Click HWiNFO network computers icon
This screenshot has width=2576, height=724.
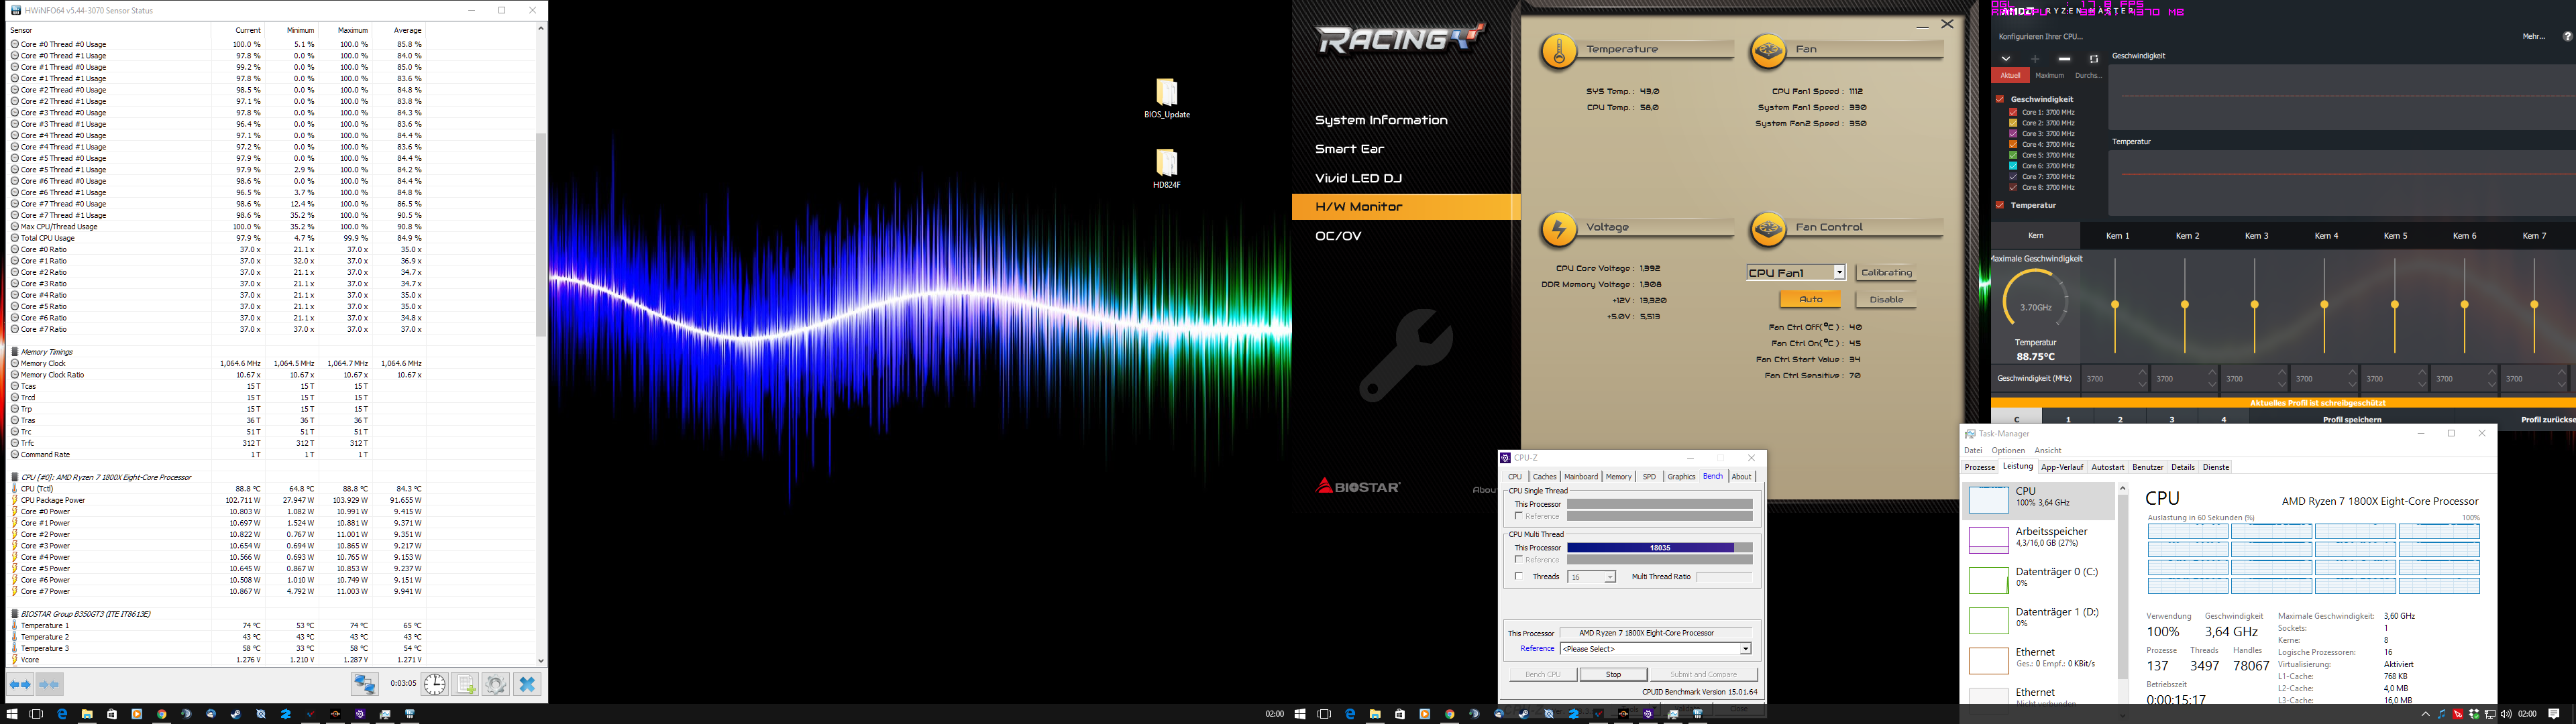pyautogui.click(x=365, y=685)
